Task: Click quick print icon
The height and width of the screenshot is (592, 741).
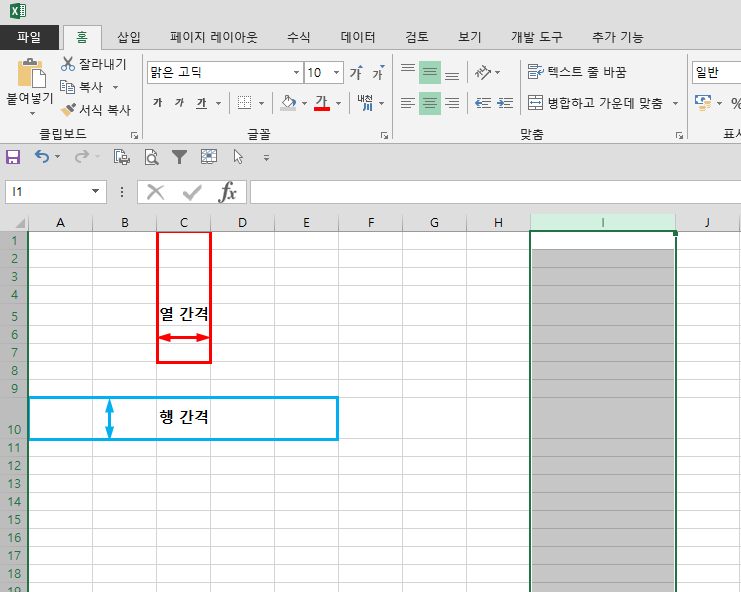Action: pos(122,157)
